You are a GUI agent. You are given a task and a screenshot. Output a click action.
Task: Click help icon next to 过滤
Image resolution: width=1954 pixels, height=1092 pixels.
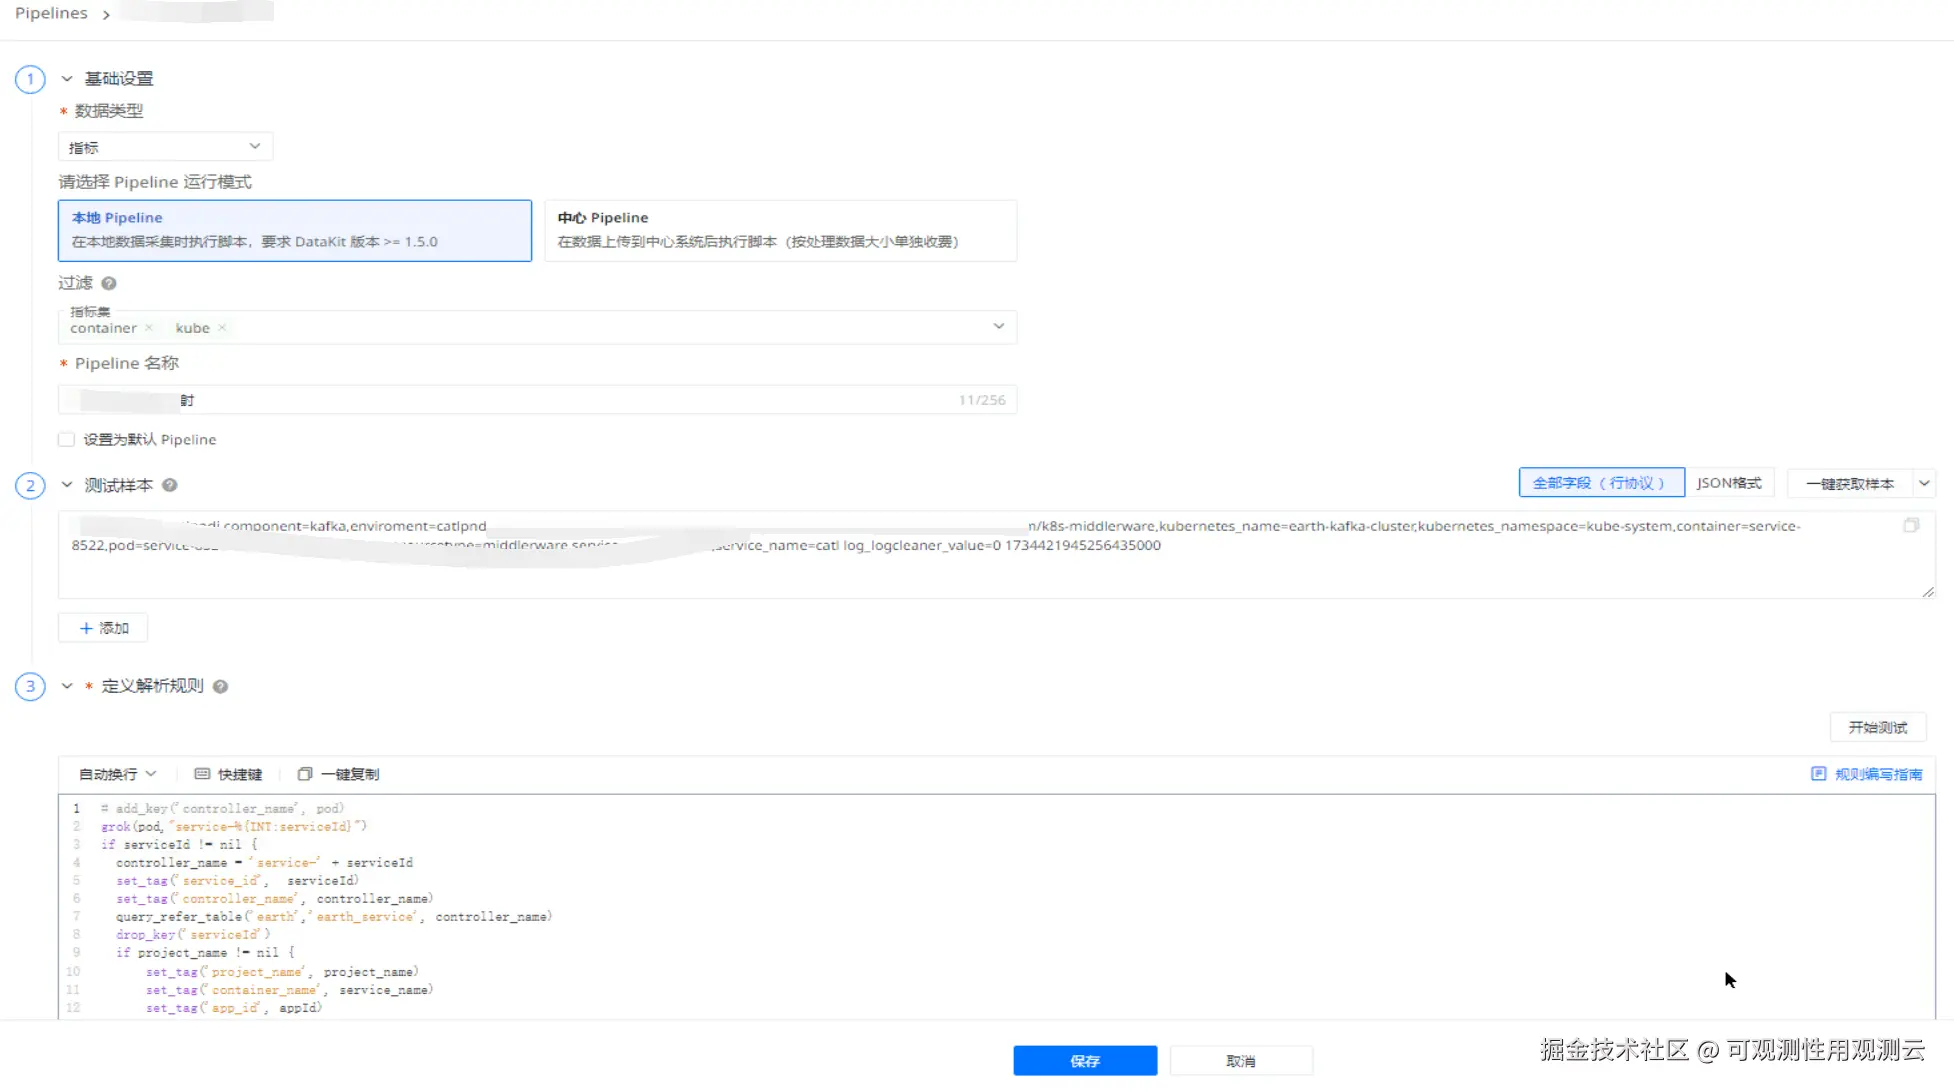(109, 284)
